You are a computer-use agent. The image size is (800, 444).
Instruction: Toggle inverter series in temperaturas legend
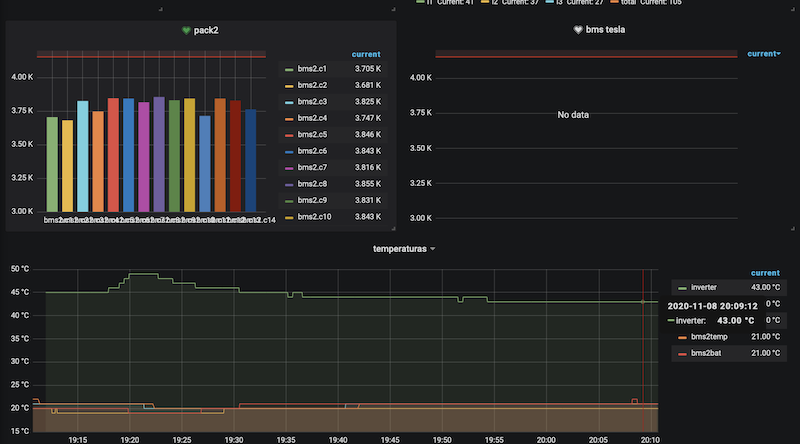(x=704, y=287)
